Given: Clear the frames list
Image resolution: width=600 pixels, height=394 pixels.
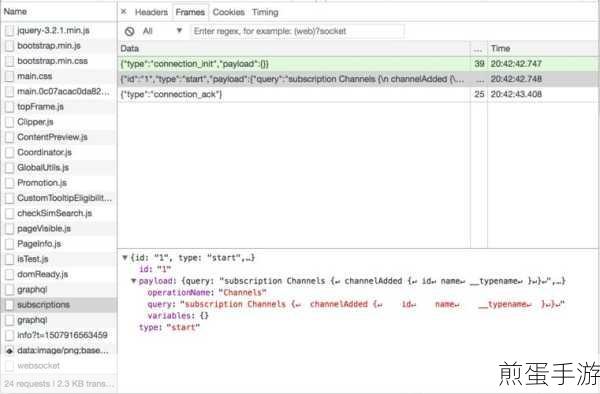Looking at the screenshot, I should click(x=130, y=31).
